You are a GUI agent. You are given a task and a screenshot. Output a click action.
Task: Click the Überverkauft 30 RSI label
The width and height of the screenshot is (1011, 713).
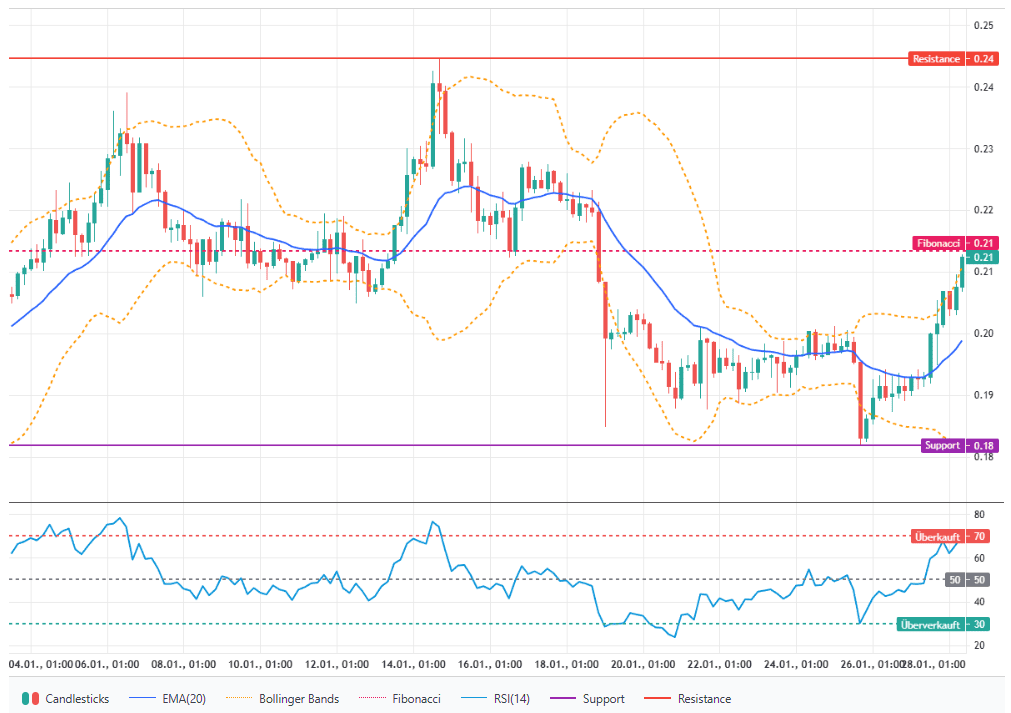tap(943, 624)
